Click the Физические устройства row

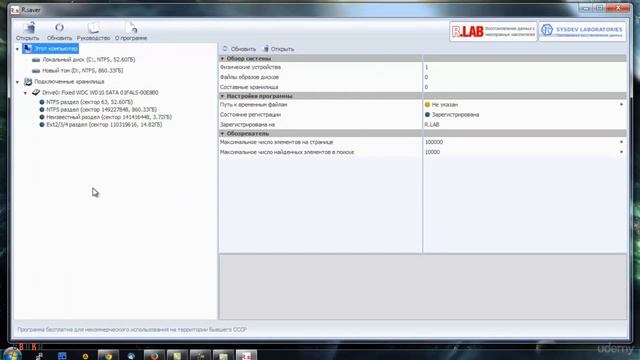(x=422, y=67)
